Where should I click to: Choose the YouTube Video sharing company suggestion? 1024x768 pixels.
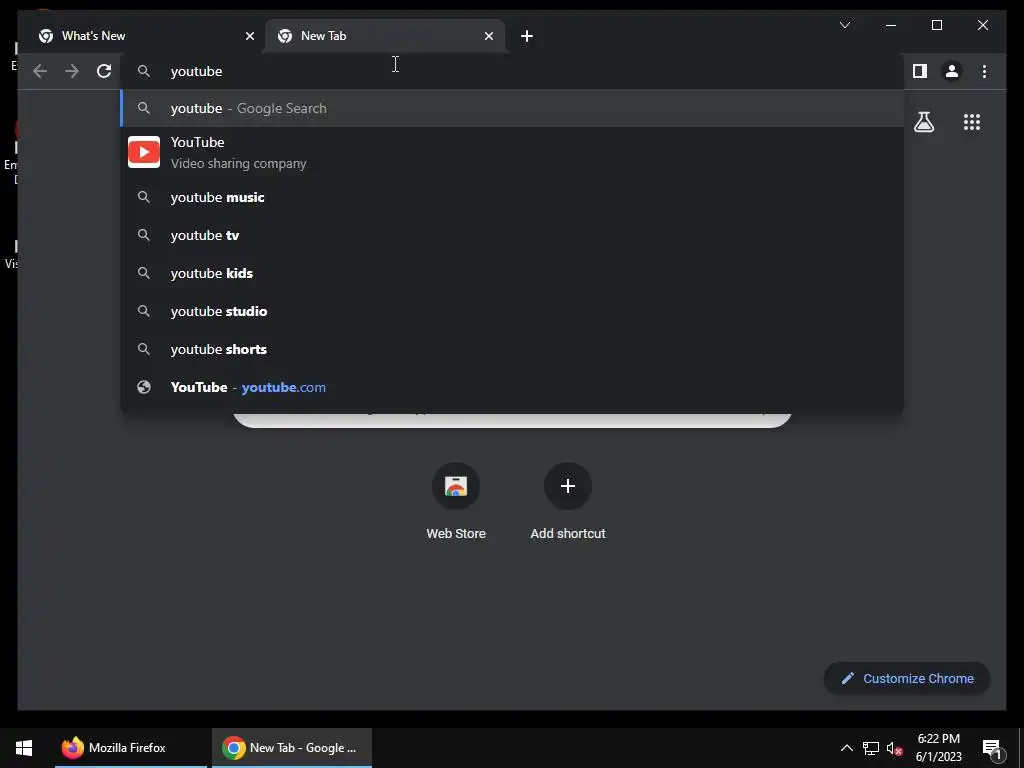512,152
